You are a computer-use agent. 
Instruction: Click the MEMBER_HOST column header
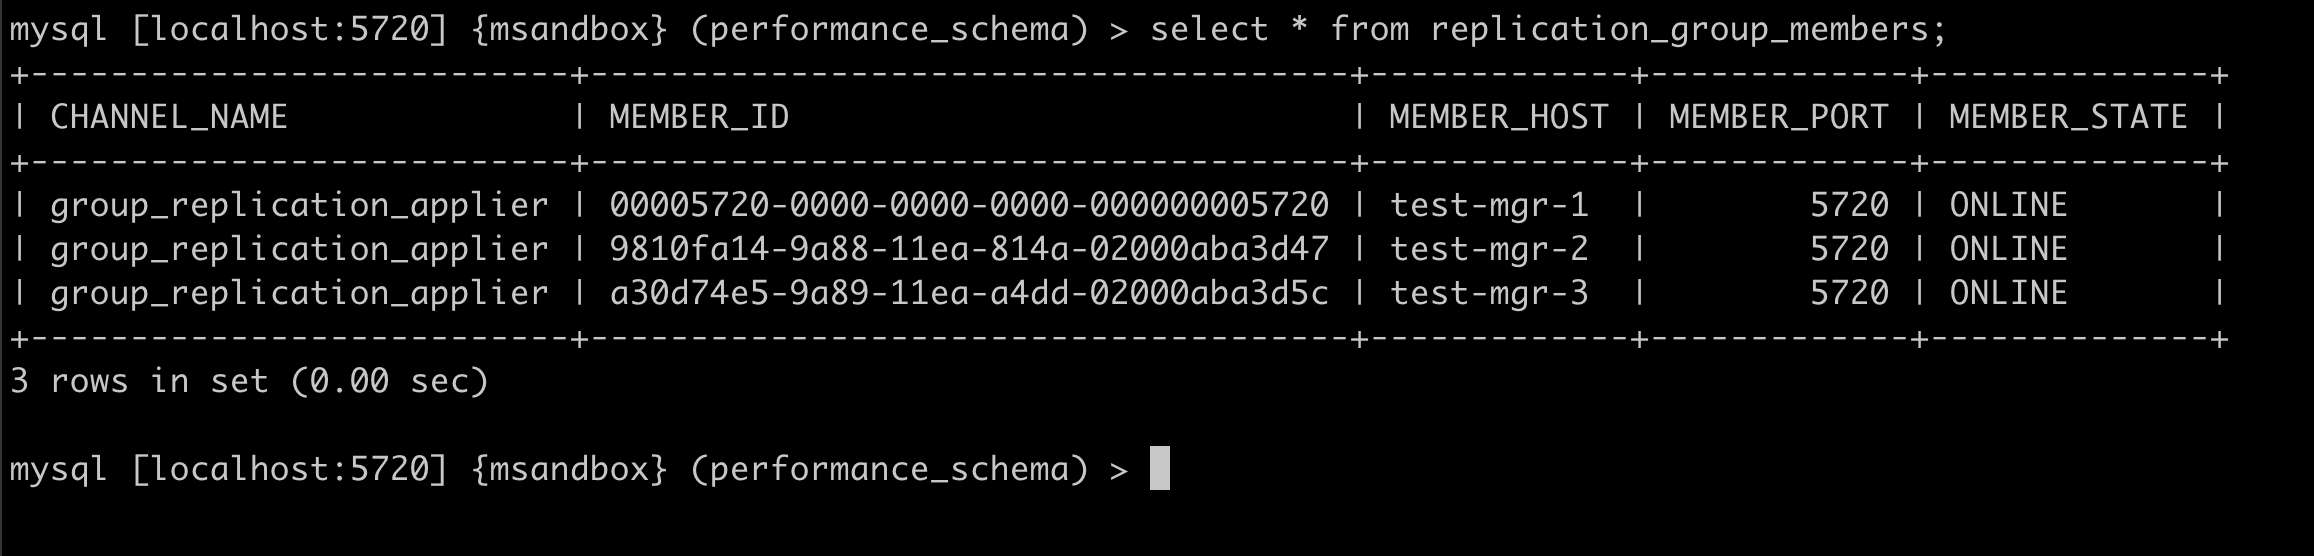(x=1498, y=118)
